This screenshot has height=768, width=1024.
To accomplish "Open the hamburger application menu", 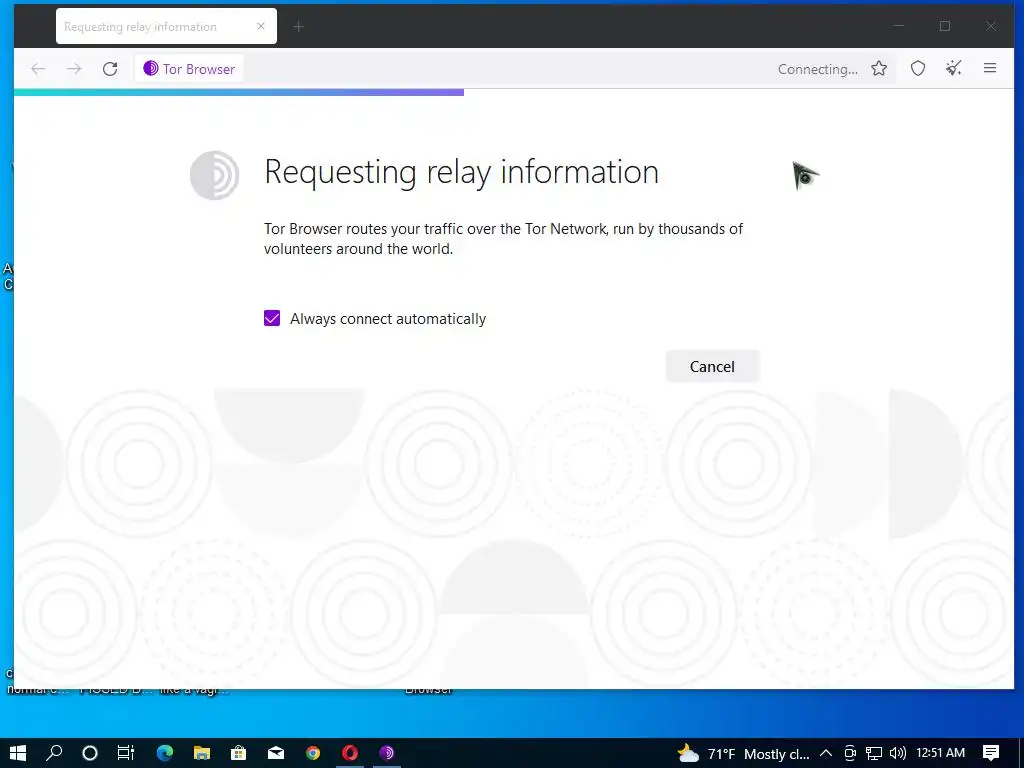I will pyautogui.click(x=990, y=68).
